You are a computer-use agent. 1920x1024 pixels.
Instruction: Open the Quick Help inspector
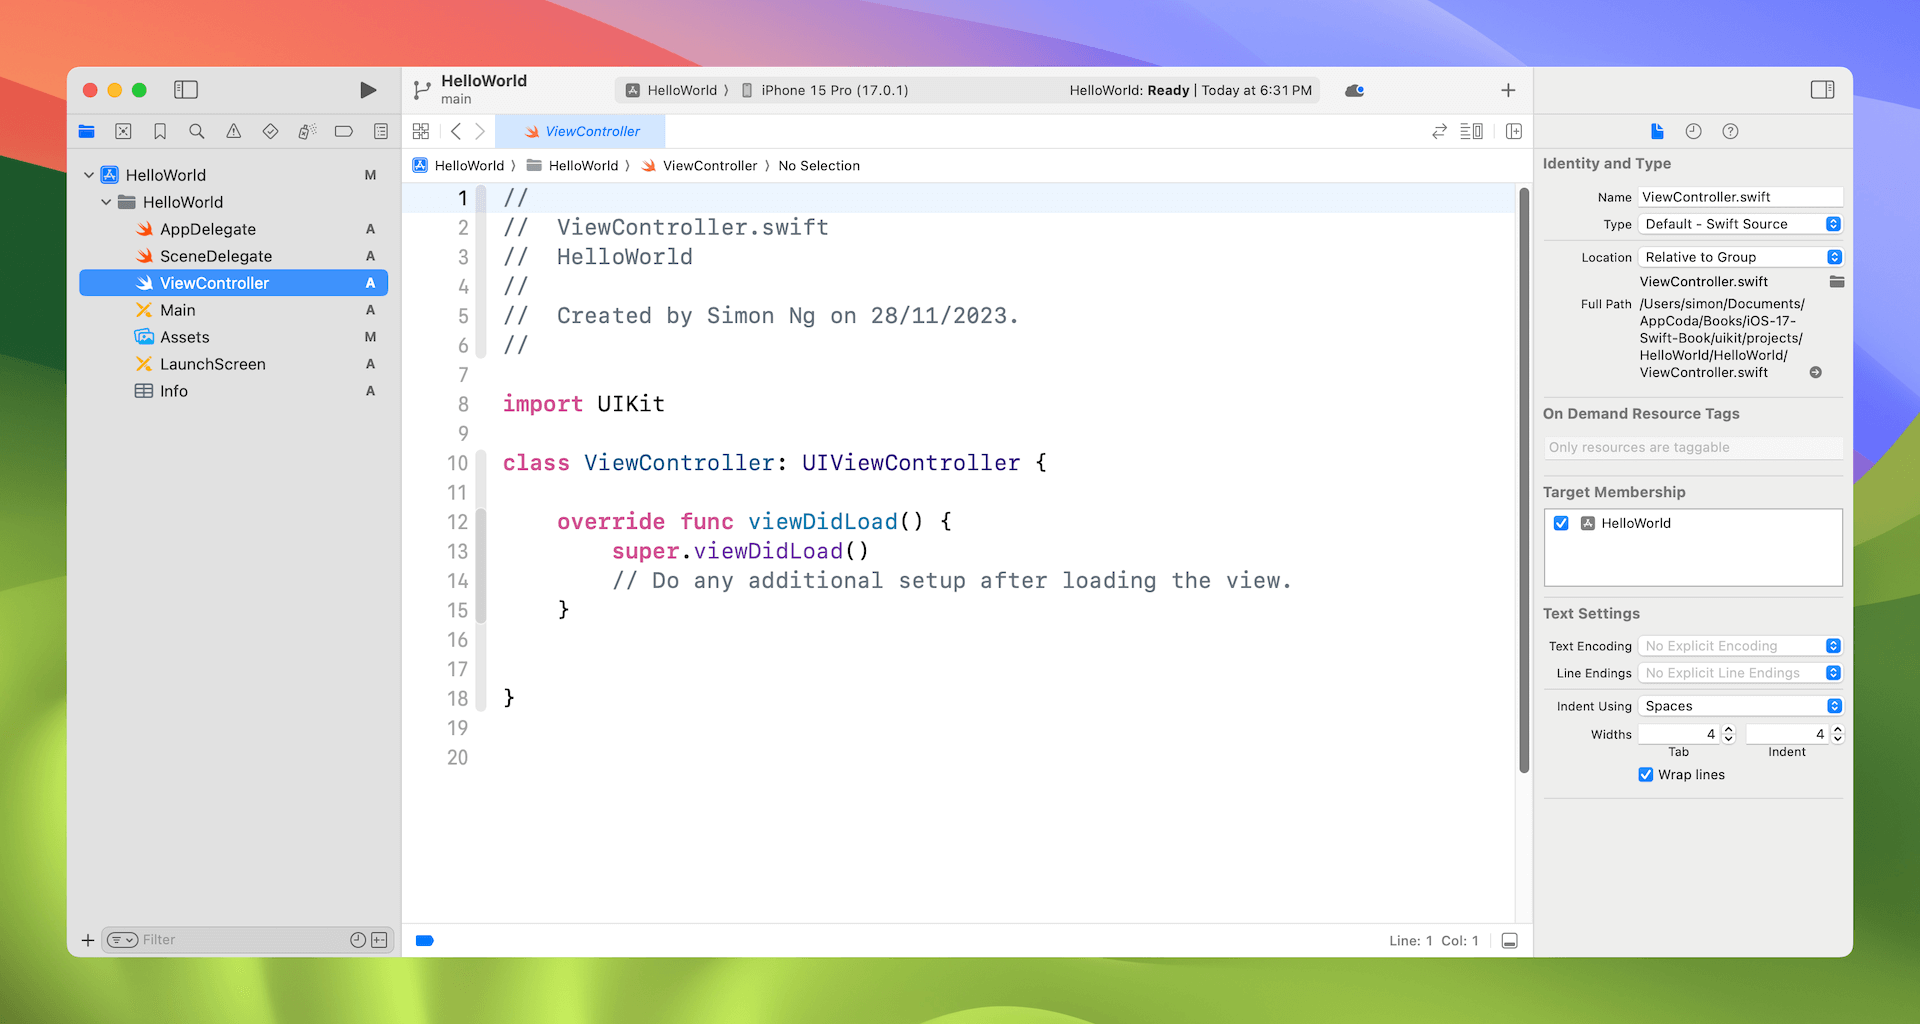[1730, 131]
